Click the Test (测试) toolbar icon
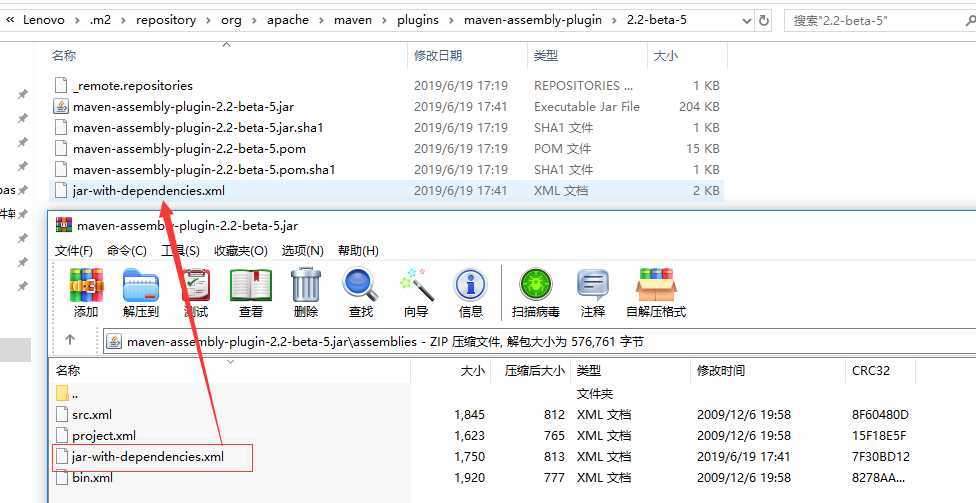The width and height of the screenshot is (976, 503). click(195, 286)
